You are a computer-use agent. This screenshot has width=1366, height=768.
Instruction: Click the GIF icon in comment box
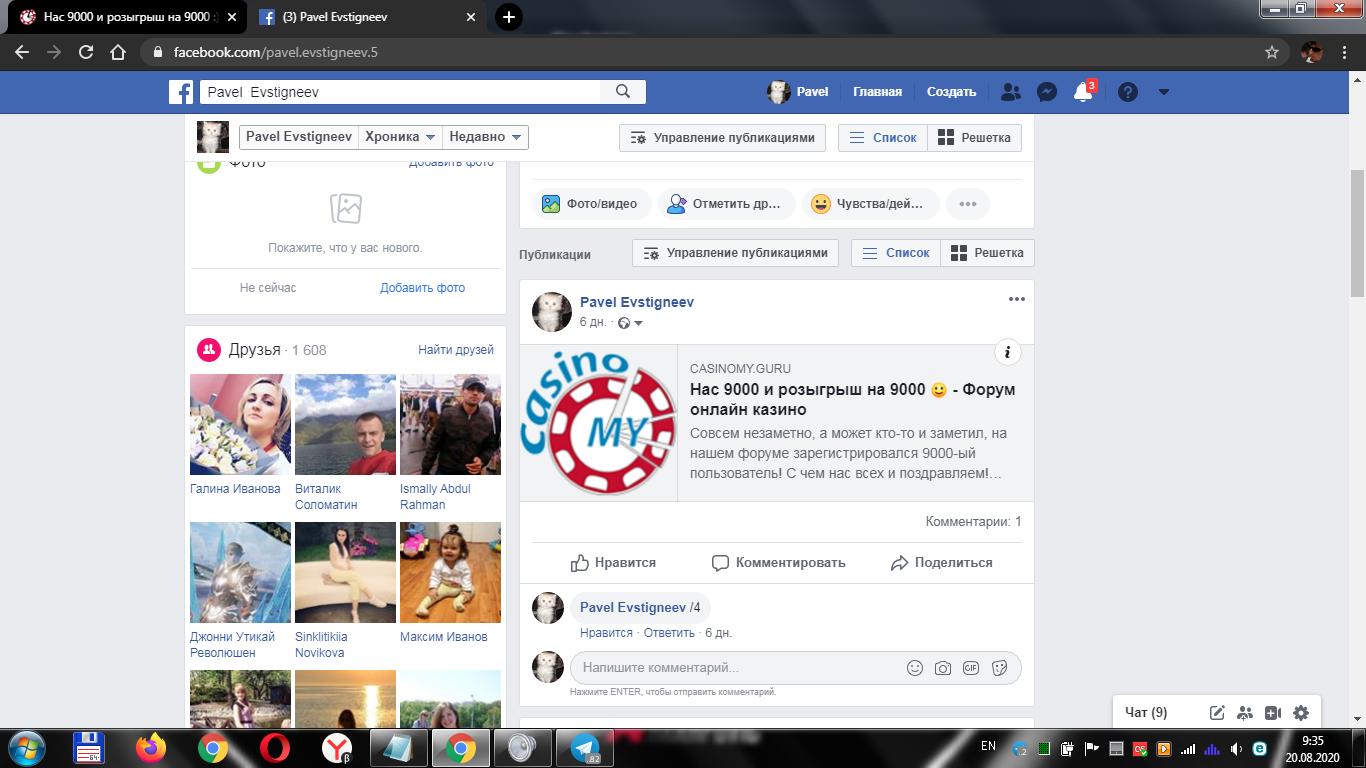(x=970, y=668)
